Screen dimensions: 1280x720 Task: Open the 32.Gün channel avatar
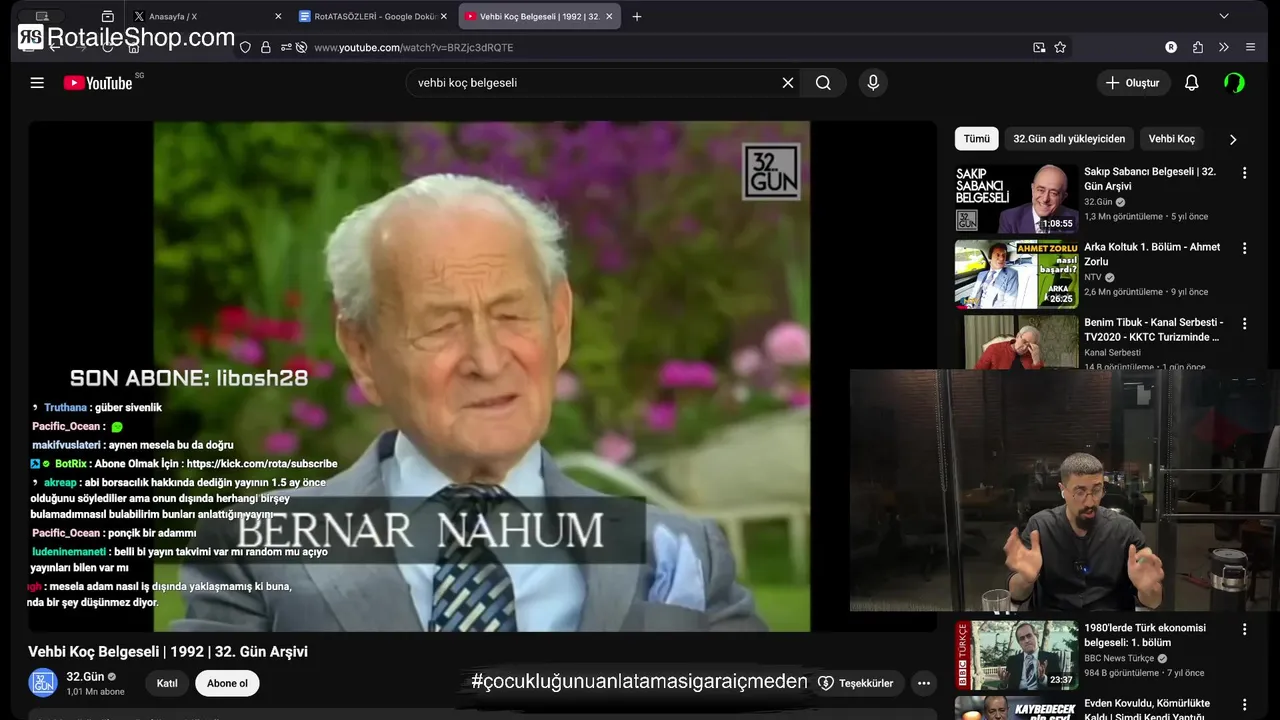click(x=43, y=683)
